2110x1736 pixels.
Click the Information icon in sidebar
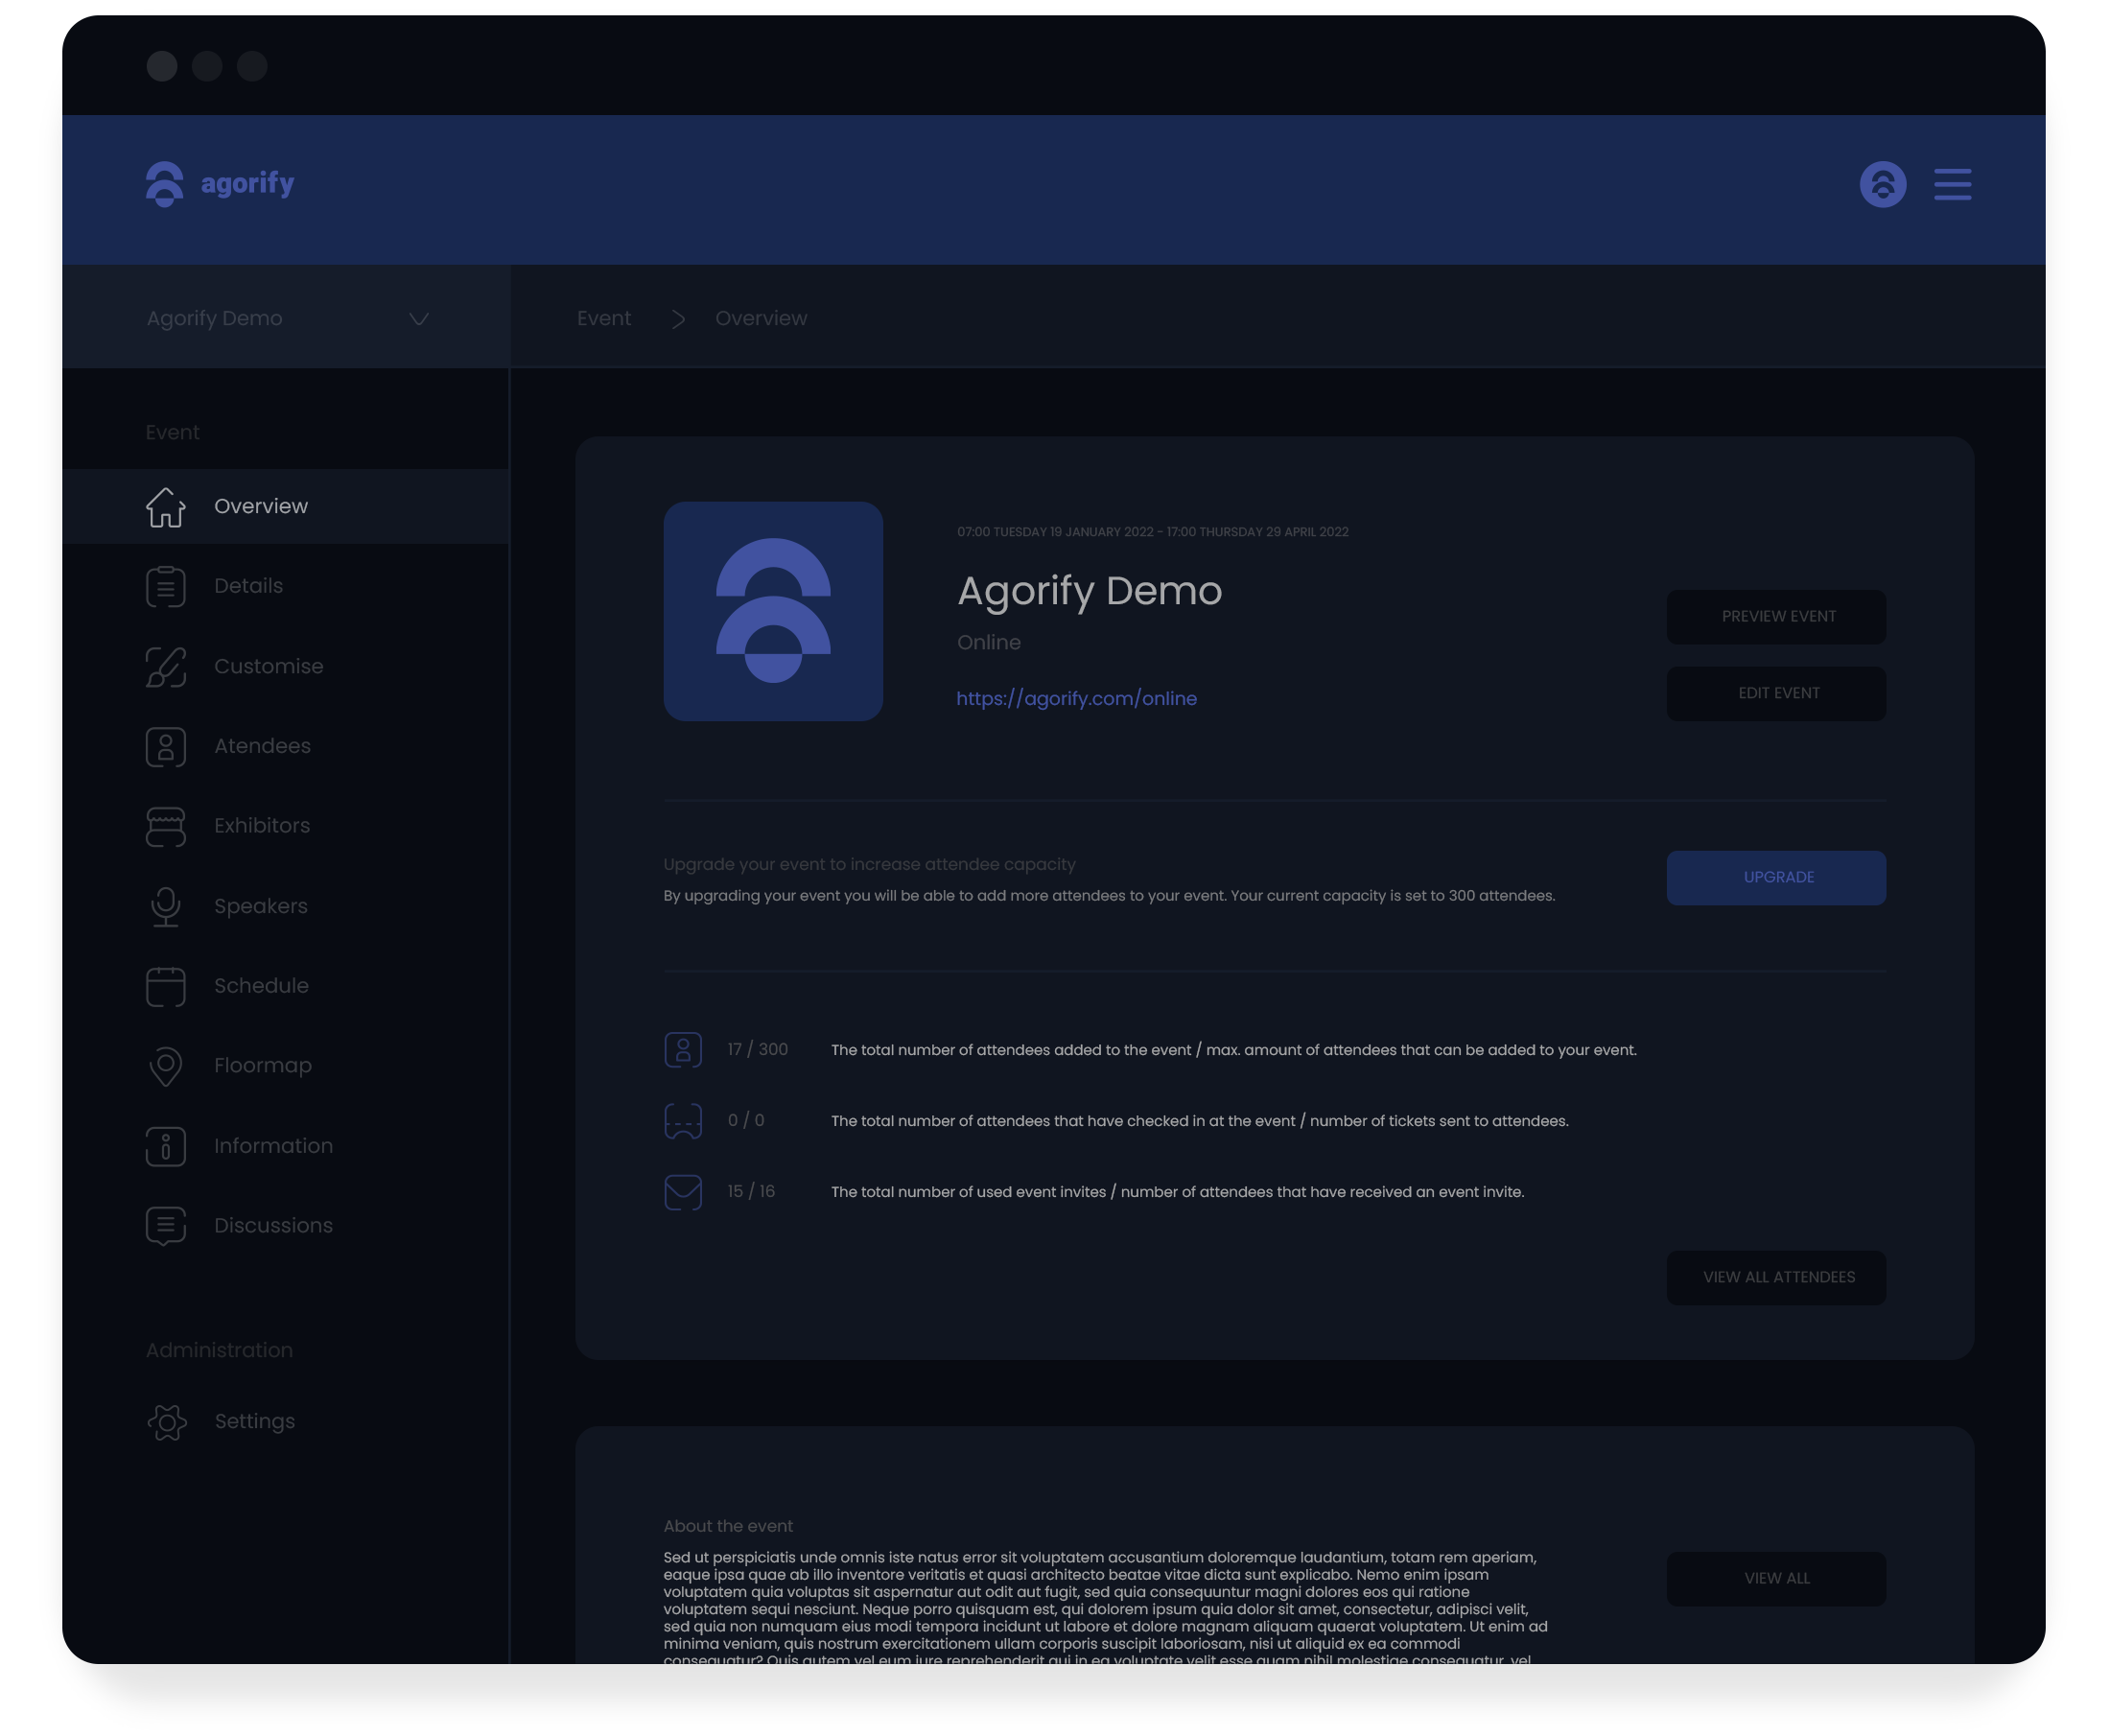click(x=166, y=1146)
